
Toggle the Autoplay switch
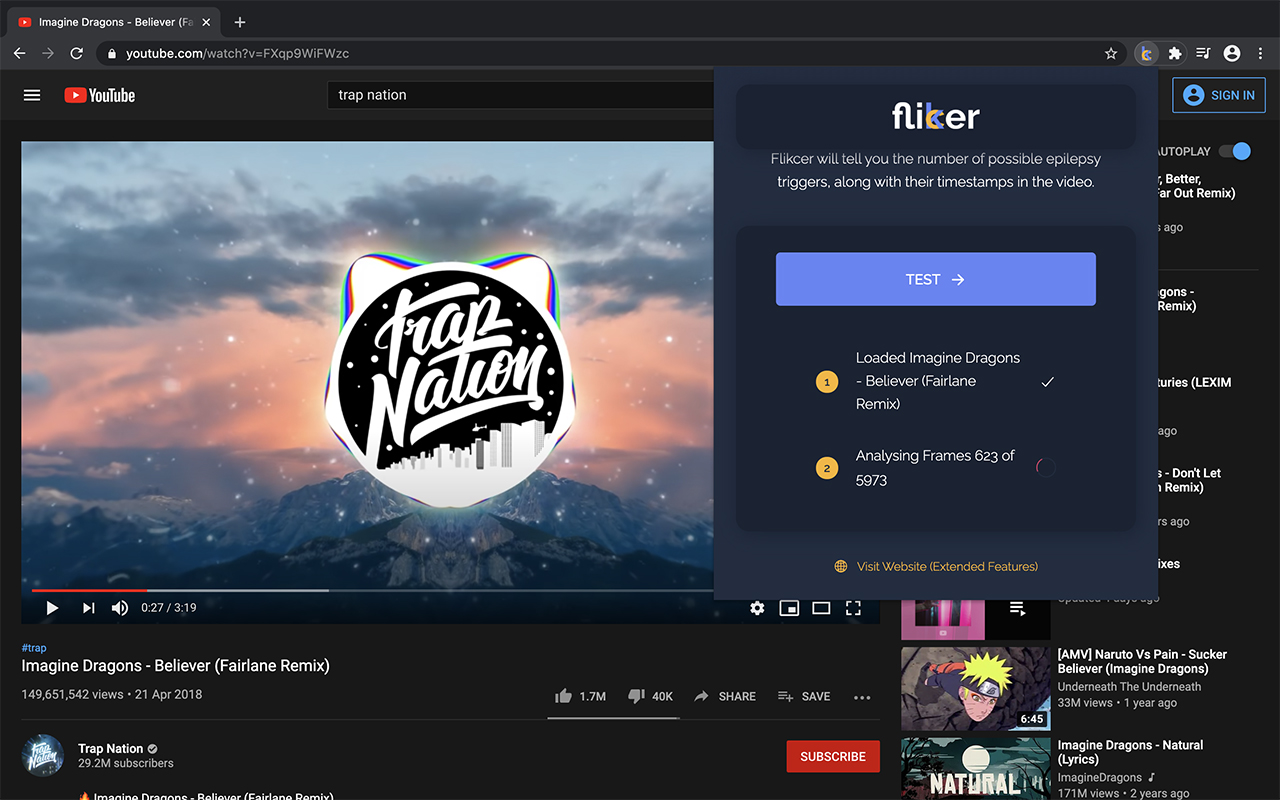pyautogui.click(x=1235, y=151)
